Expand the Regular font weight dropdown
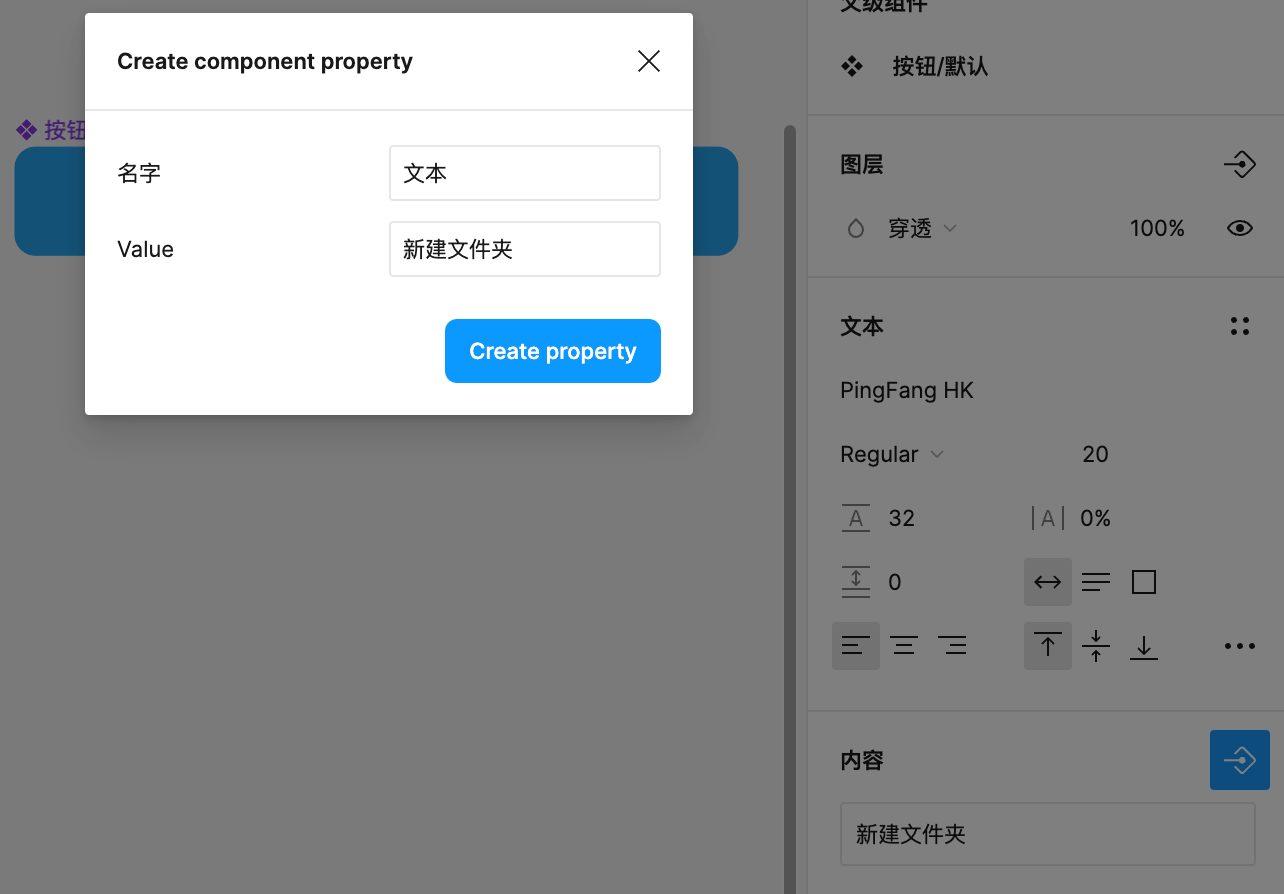1284x894 pixels. pos(891,454)
